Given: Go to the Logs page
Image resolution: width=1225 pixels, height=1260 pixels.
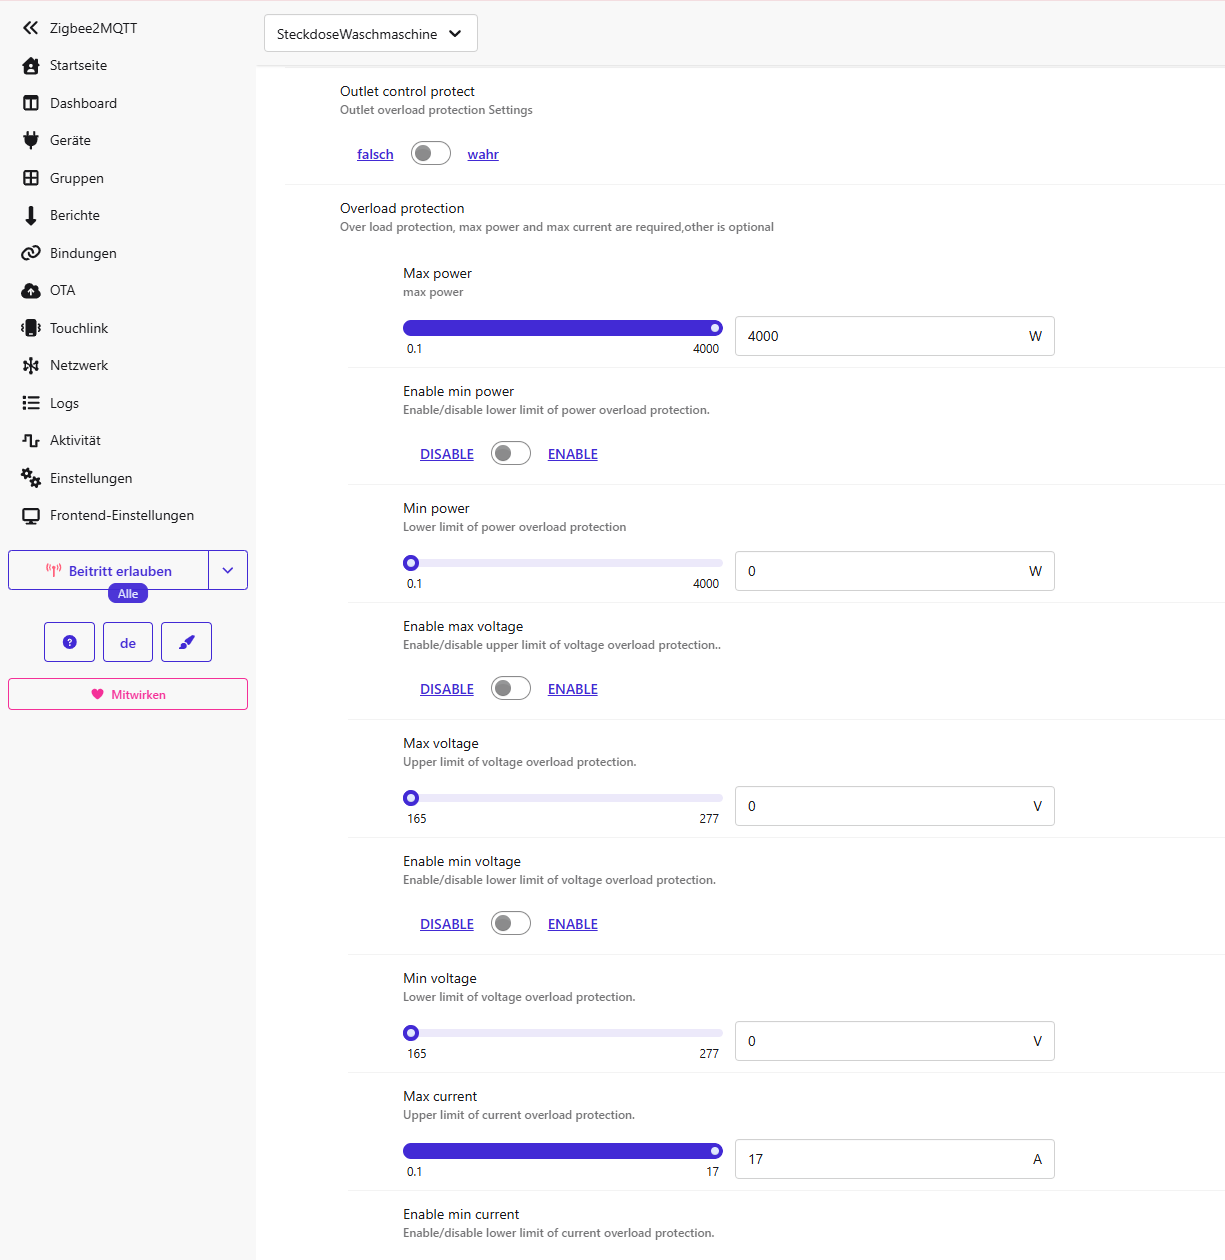Looking at the screenshot, I should pos(64,403).
